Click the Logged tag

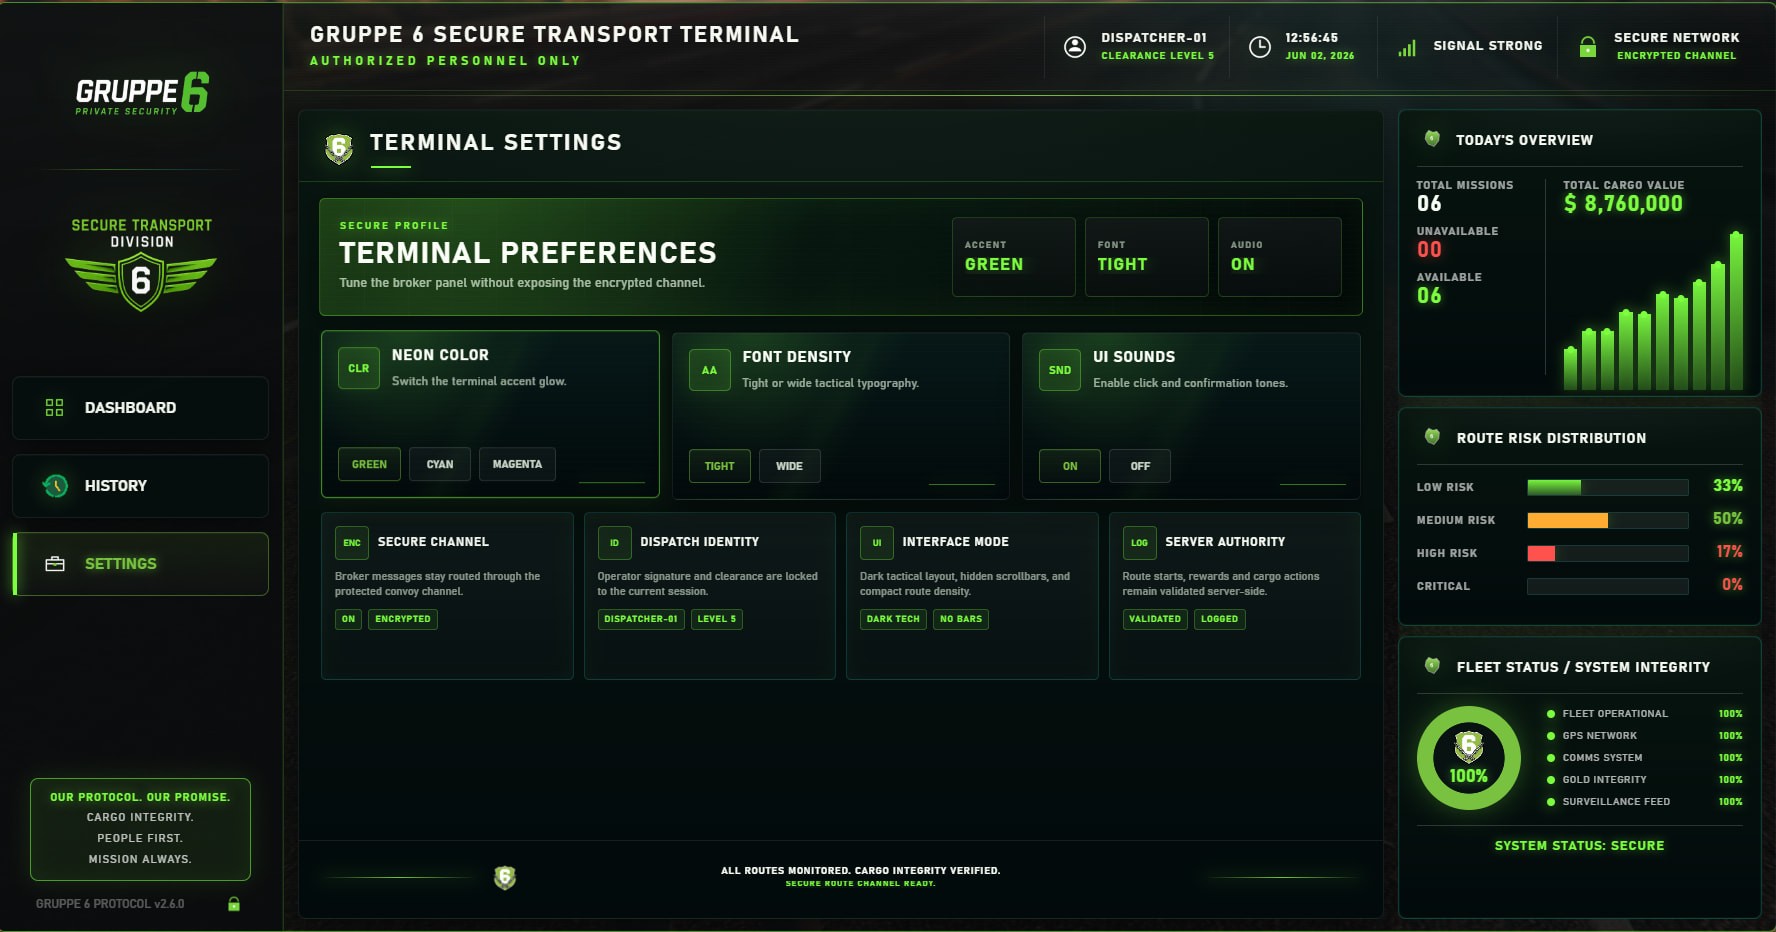point(1220,619)
